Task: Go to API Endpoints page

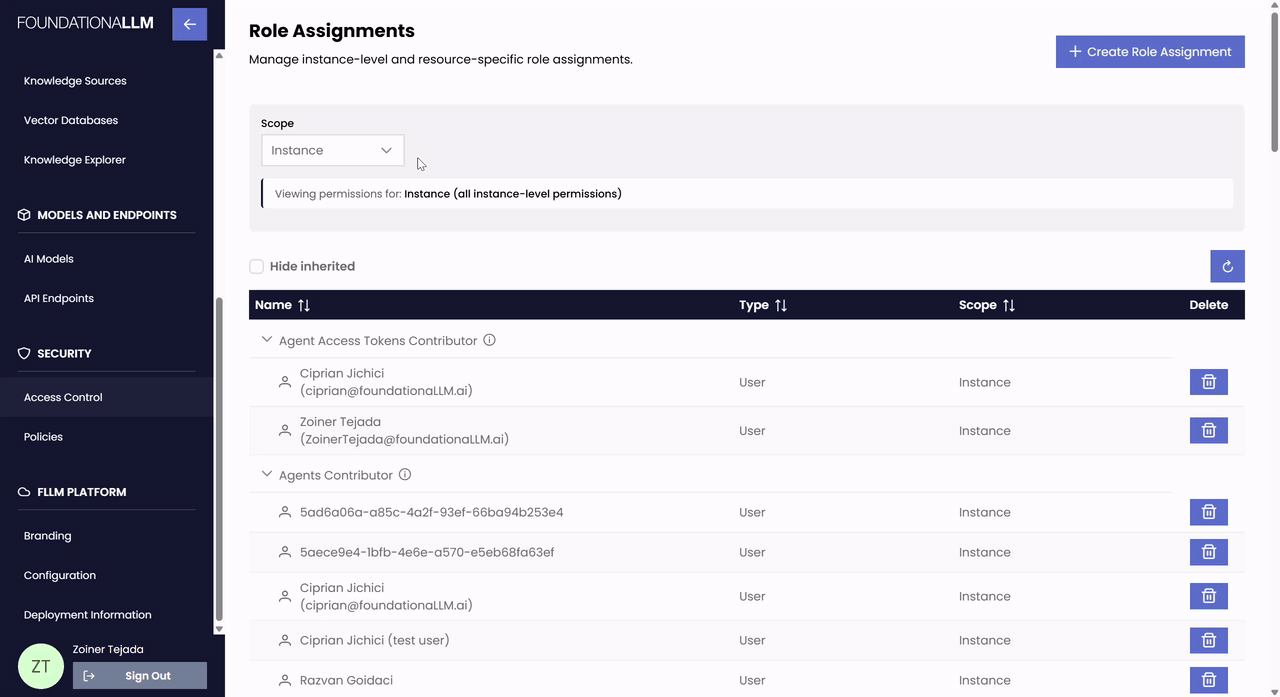Action: click(x=59, y=298)
